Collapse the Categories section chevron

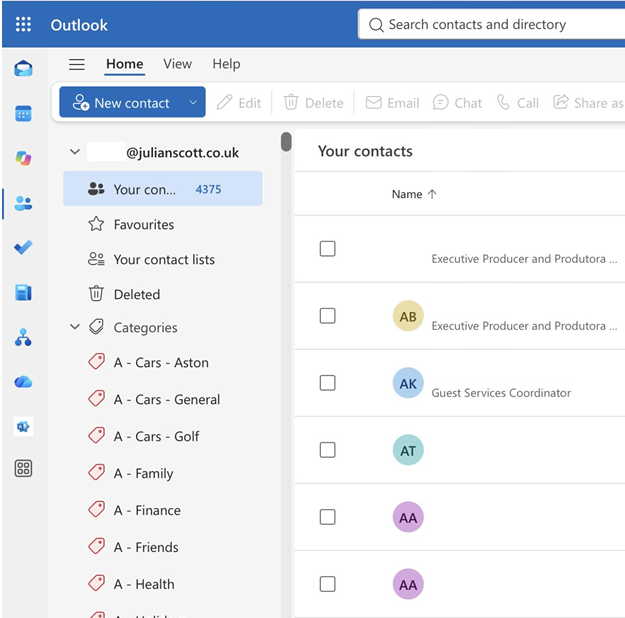75,327
